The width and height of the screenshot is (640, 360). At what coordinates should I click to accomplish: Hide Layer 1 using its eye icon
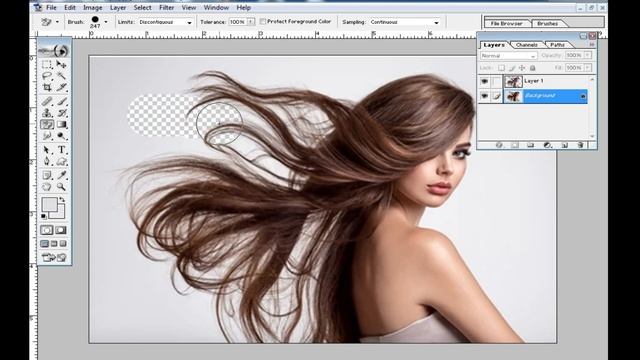point(484,81)
